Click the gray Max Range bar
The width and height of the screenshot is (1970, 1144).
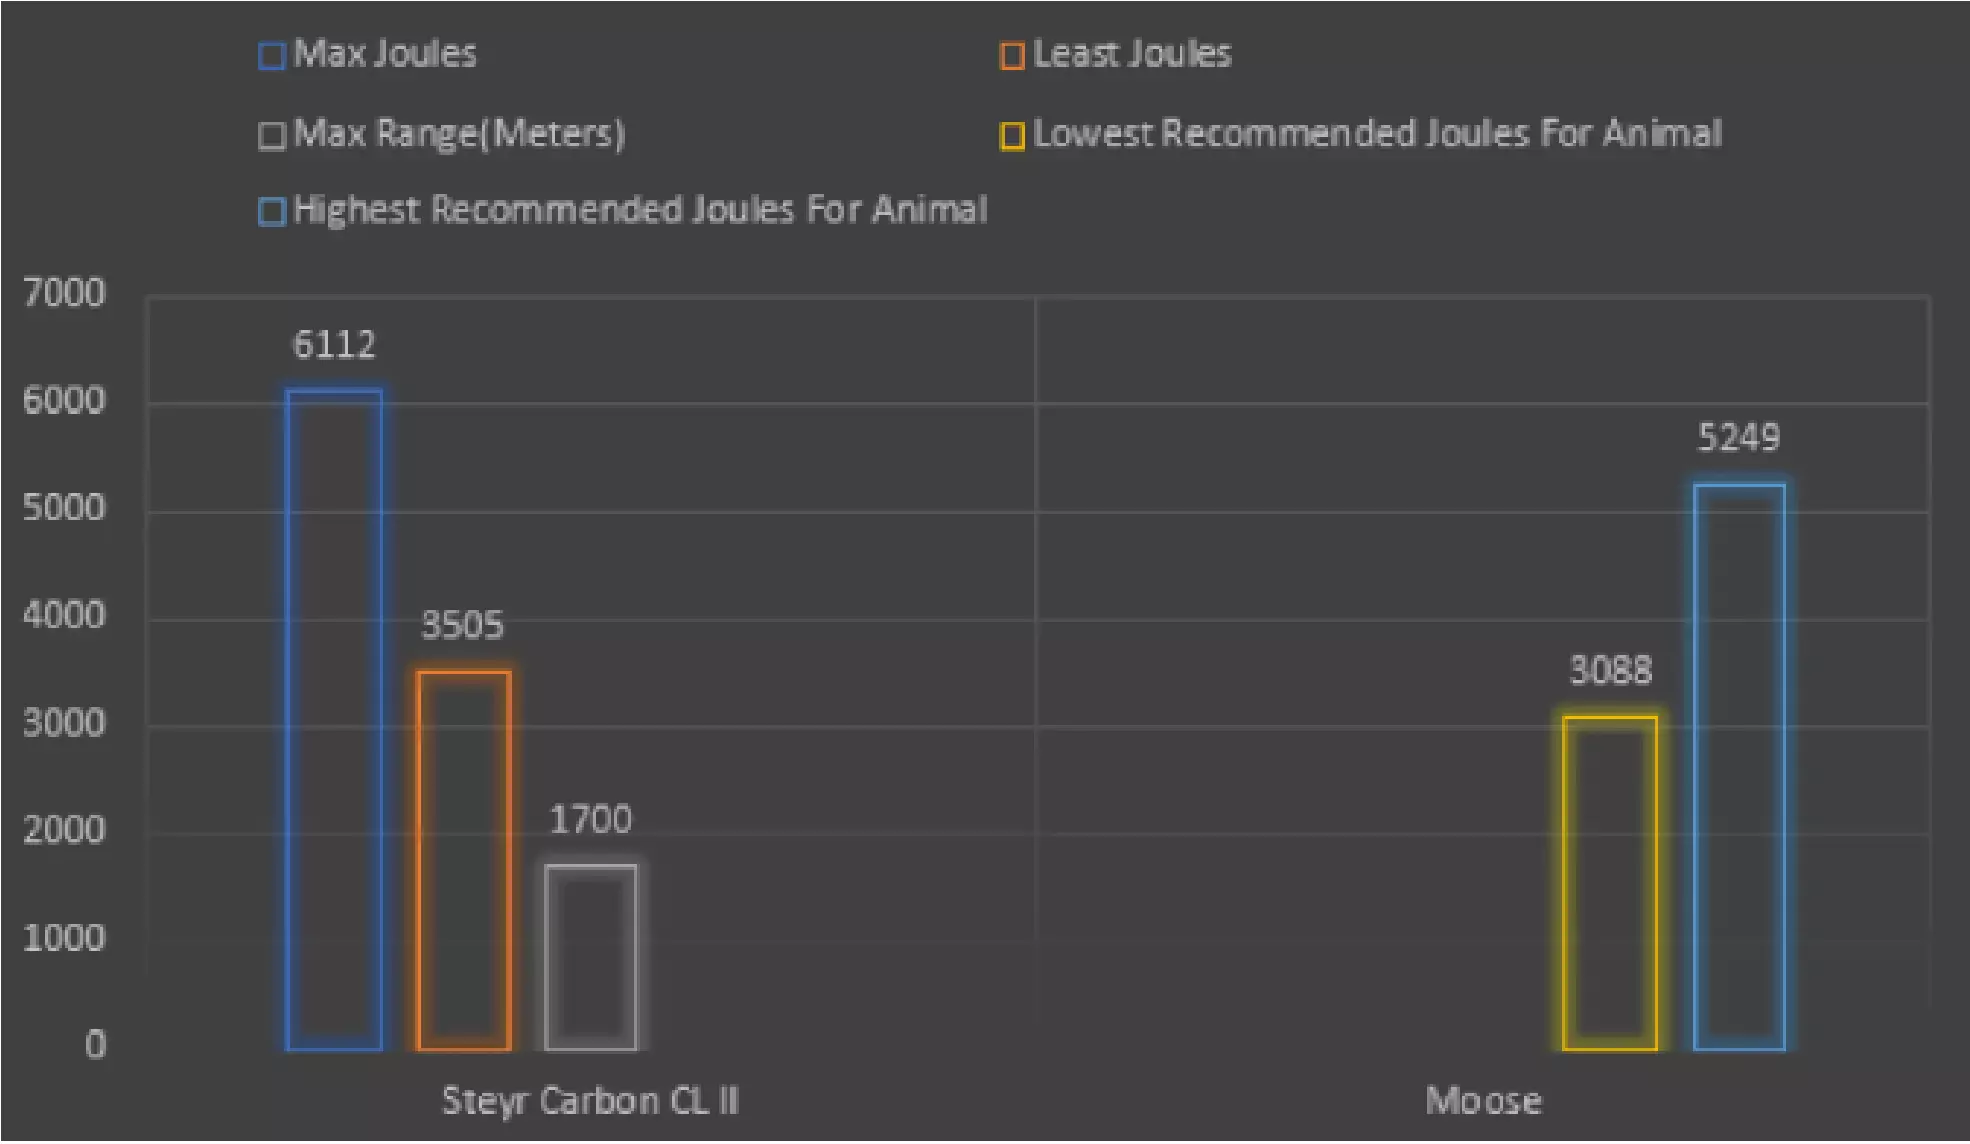(x=591, y=957)
